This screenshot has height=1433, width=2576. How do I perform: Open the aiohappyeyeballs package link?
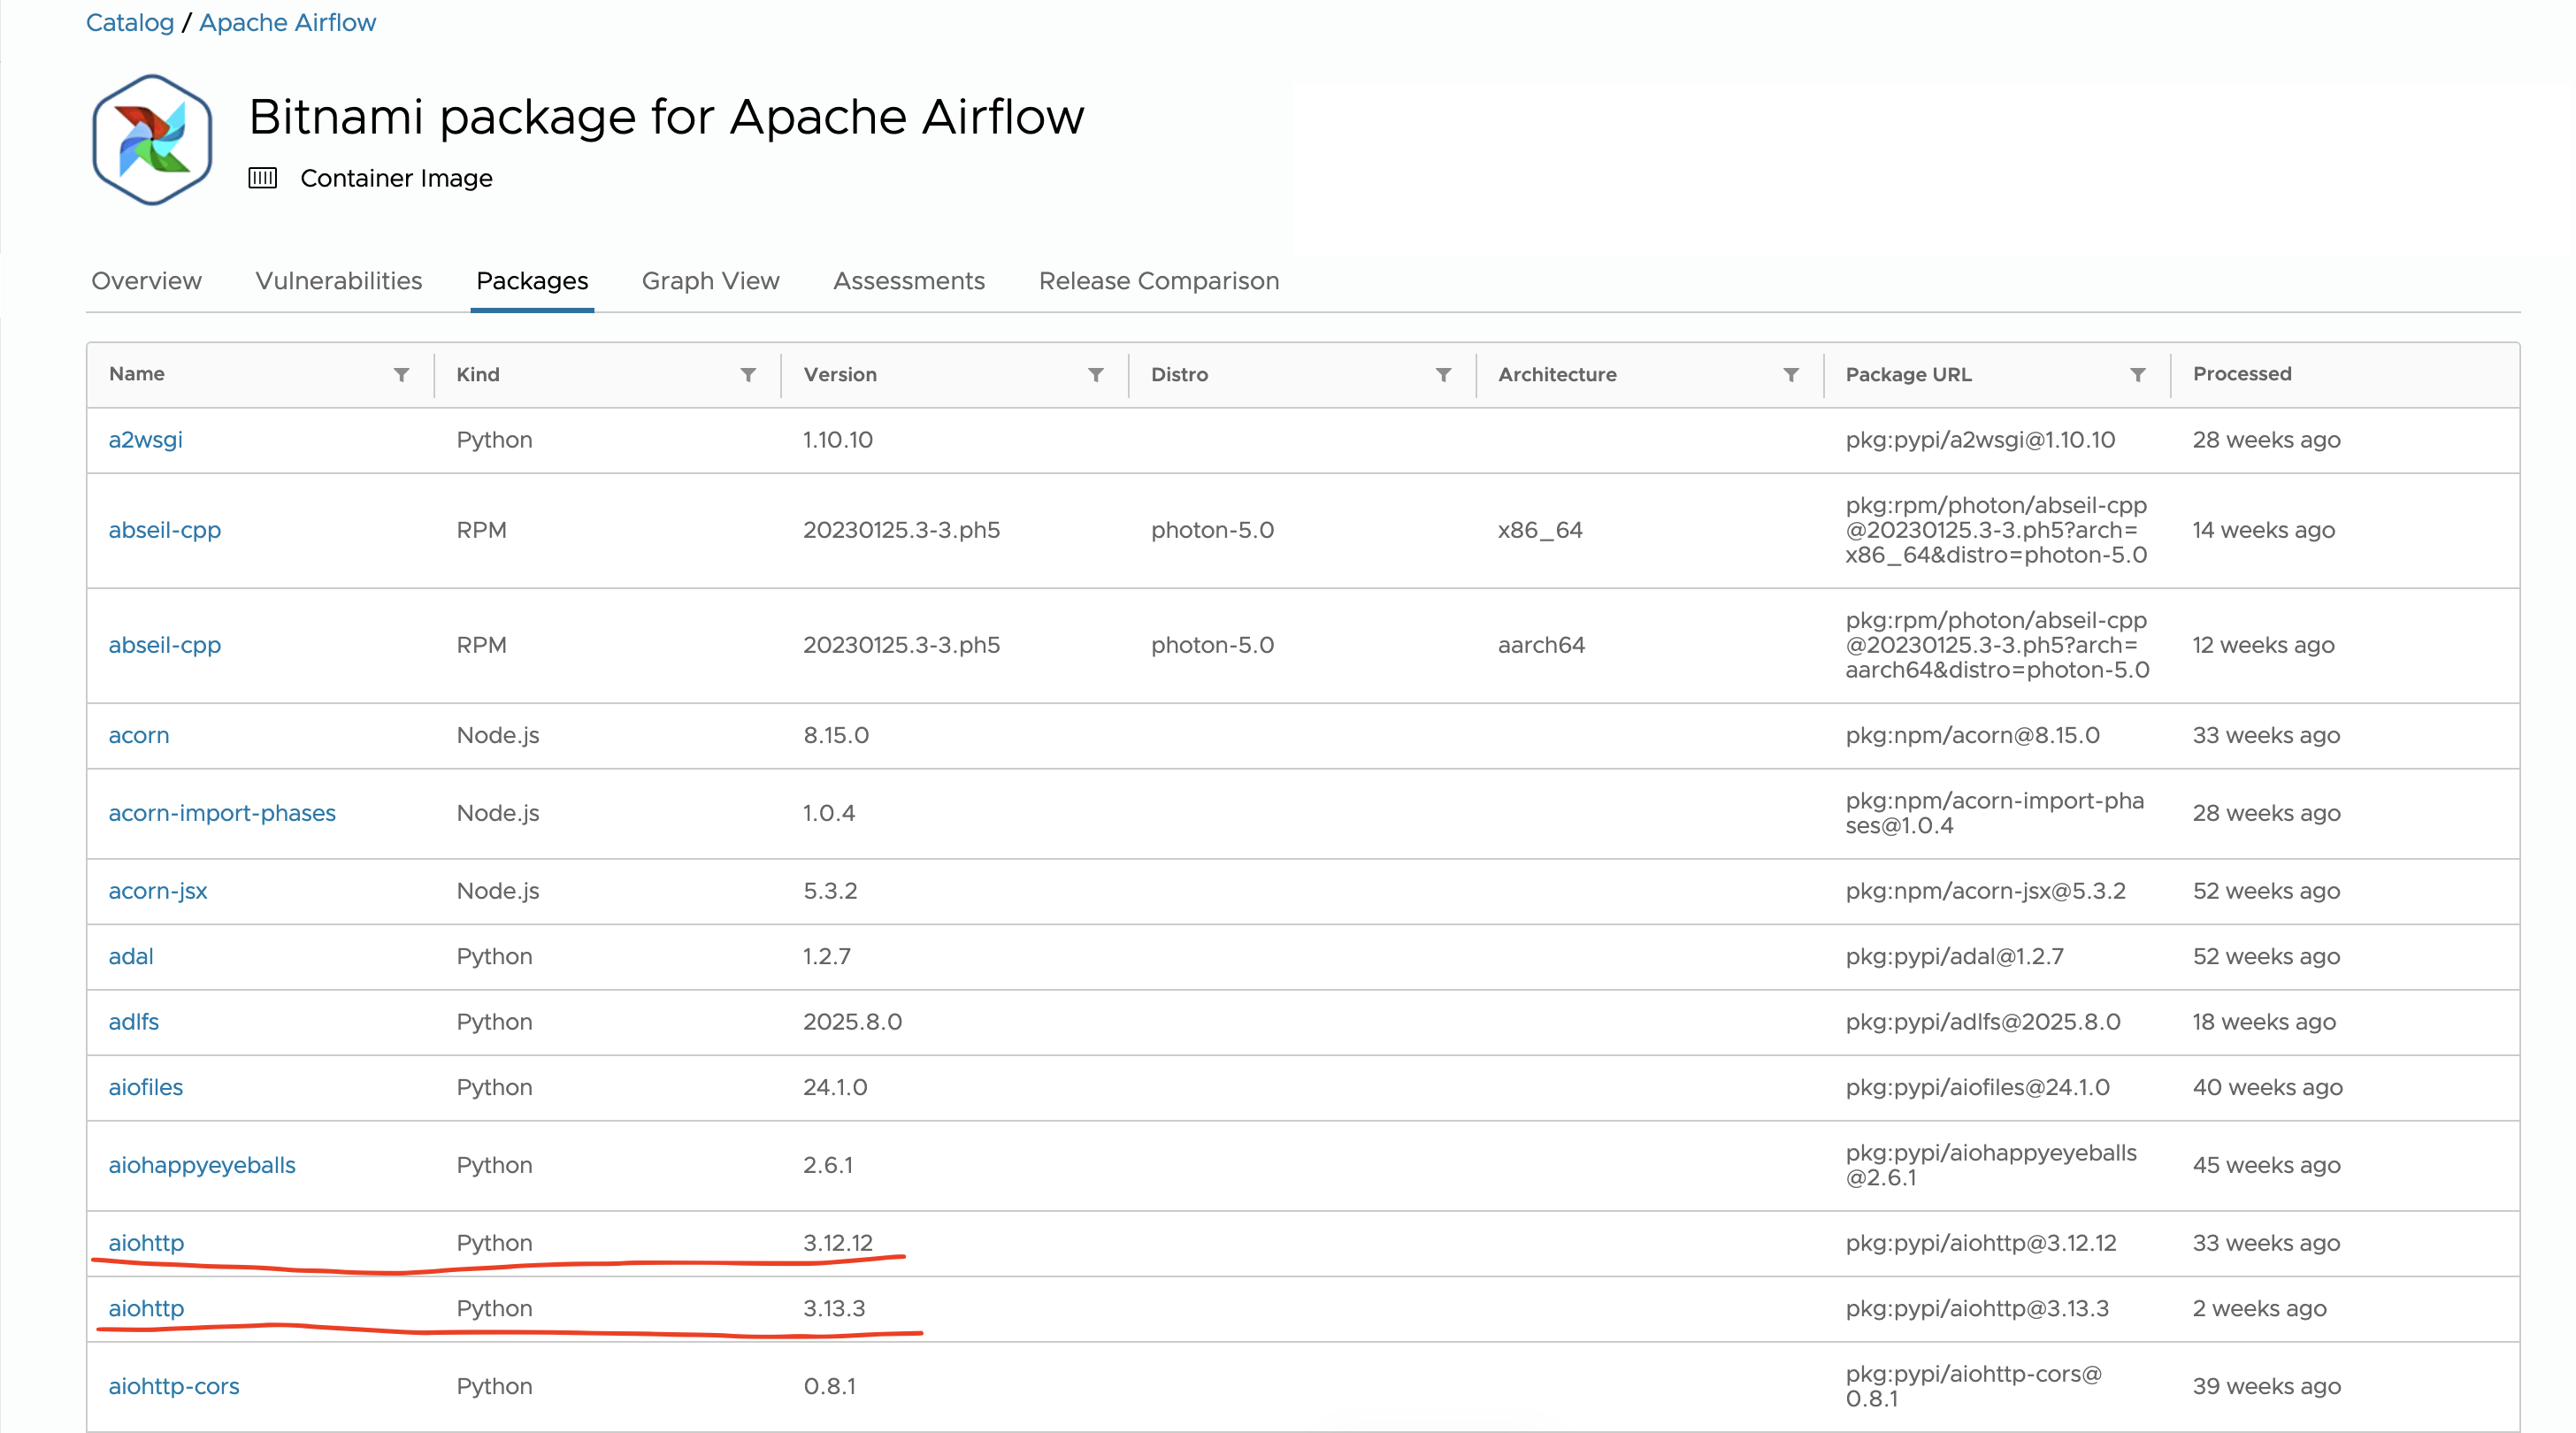click(x=202, y=1165)
